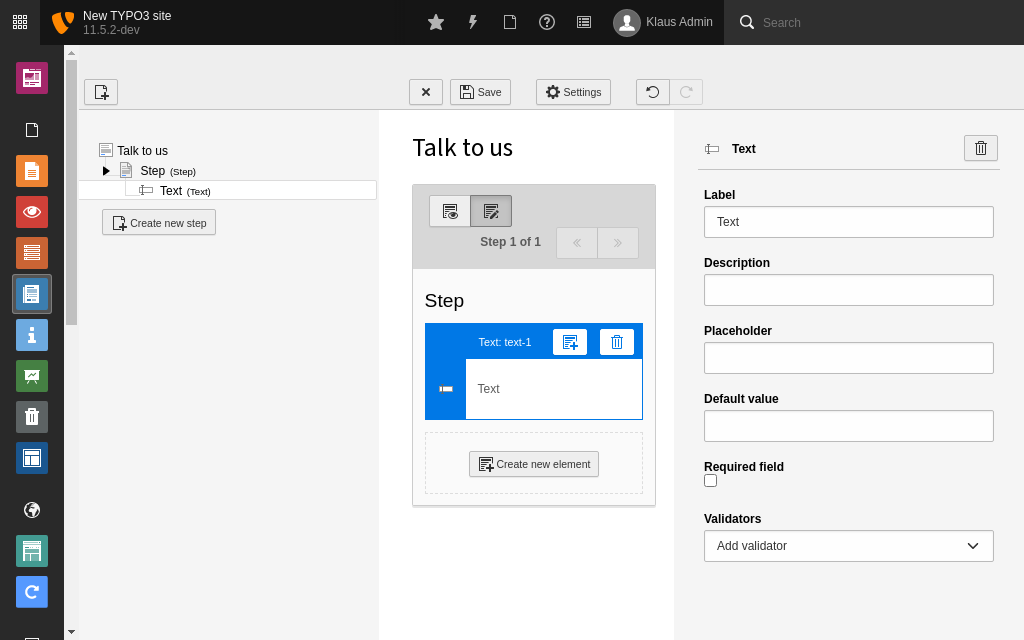
Task: Click the Placeholder input field
Action: [848, 358]
